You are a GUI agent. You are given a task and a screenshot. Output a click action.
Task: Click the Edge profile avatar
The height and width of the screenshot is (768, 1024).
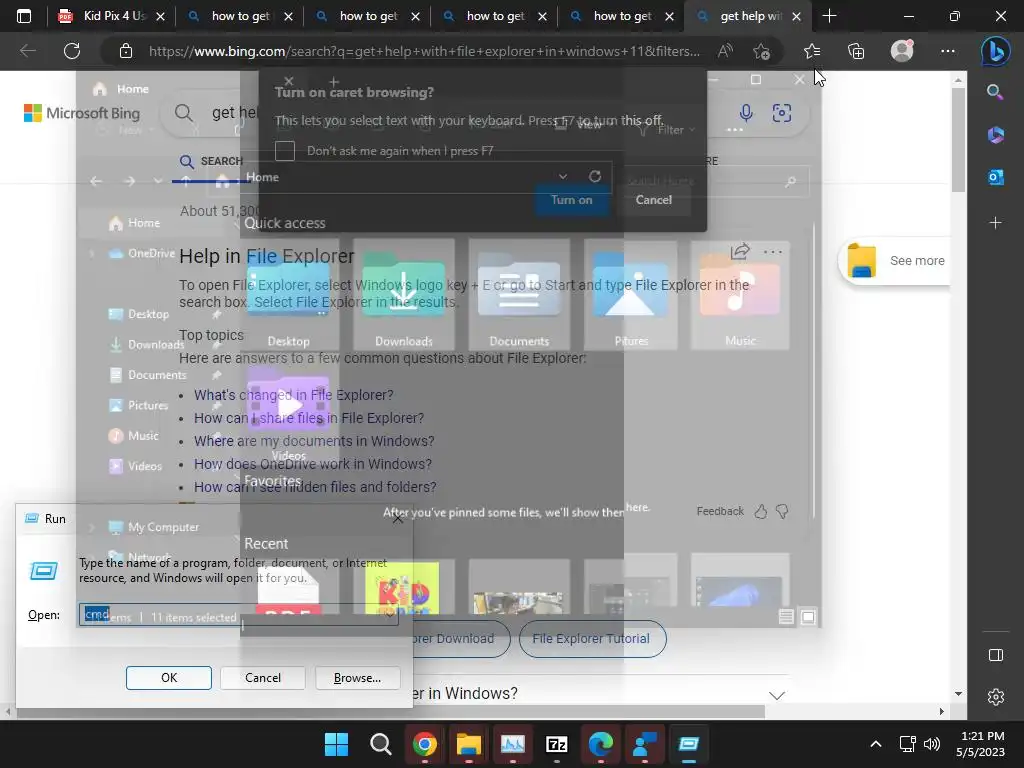902,51
